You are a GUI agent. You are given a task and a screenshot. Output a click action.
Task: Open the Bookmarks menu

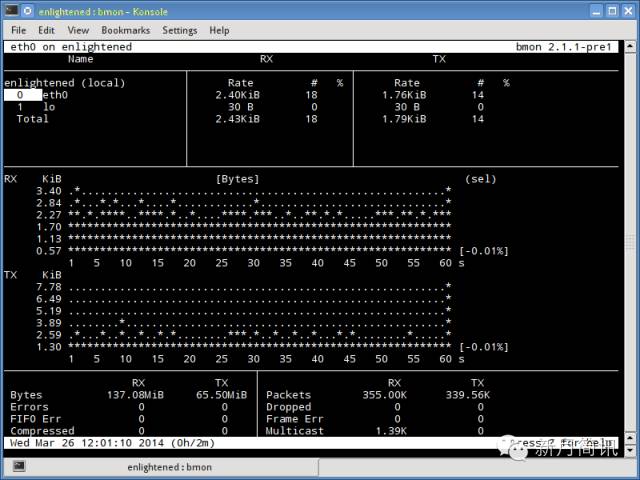coord(125,30)
